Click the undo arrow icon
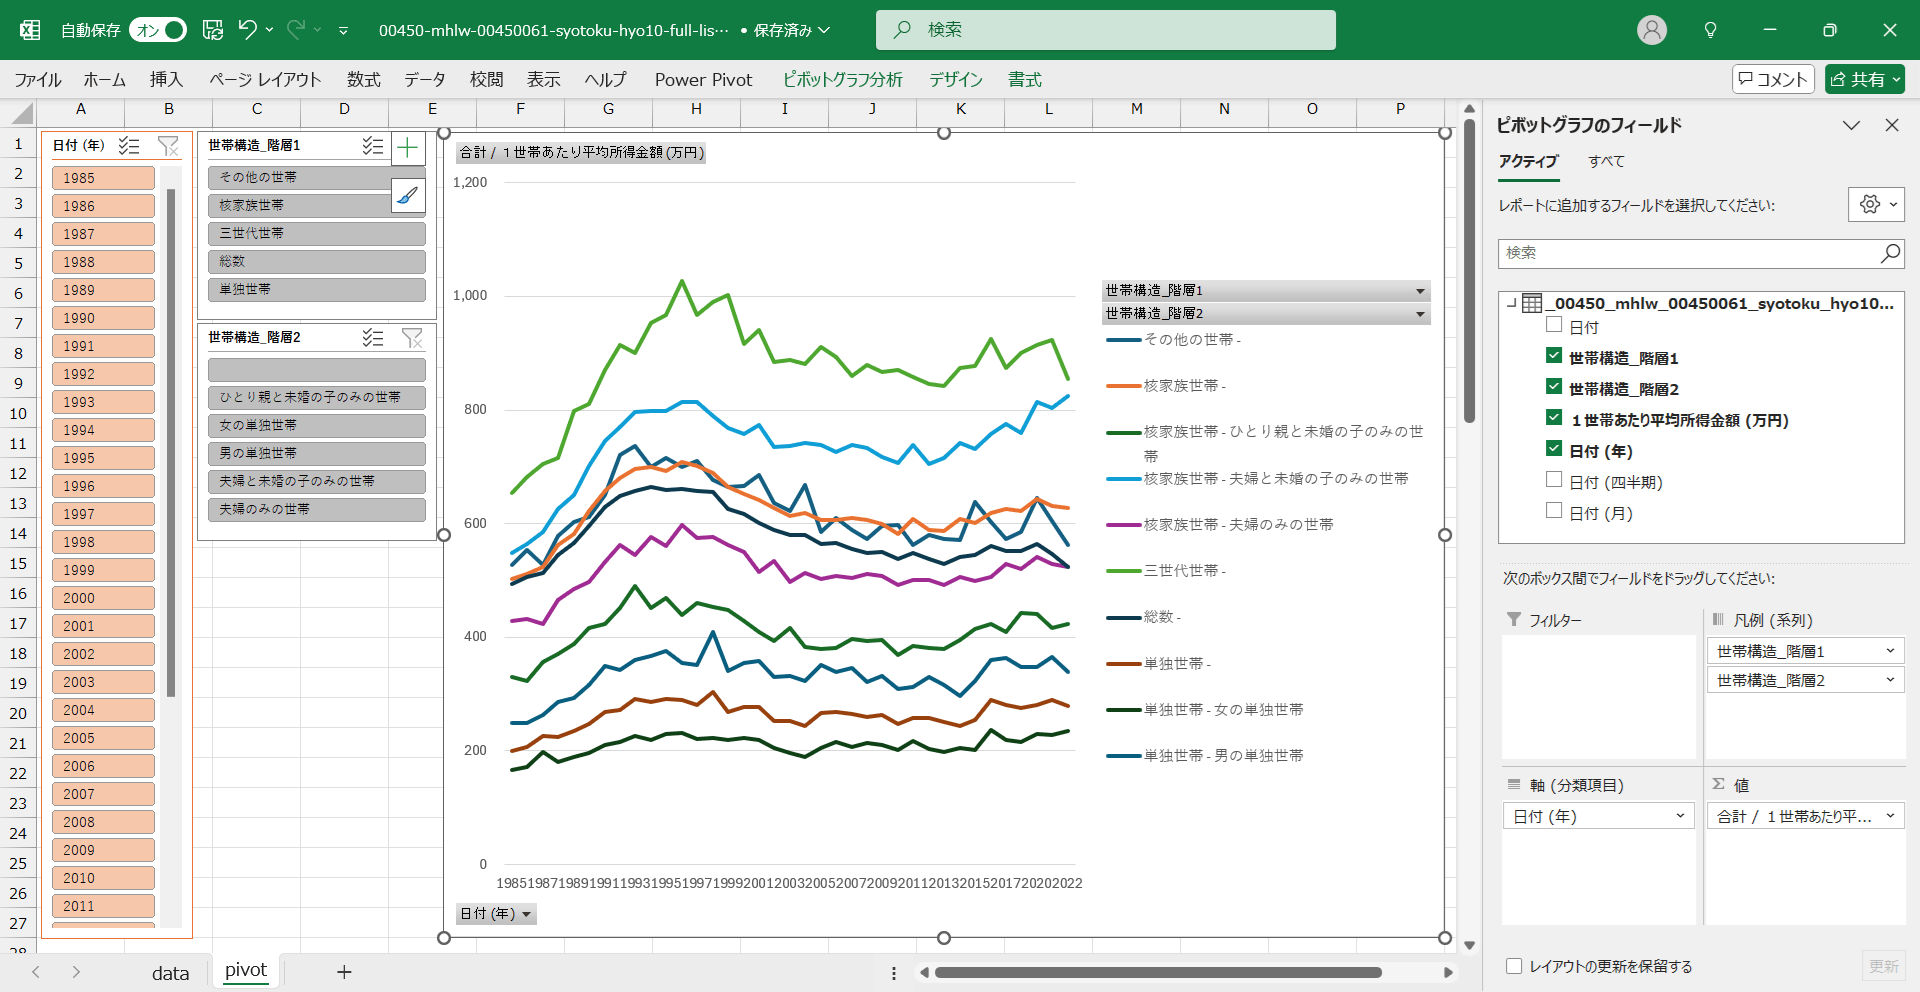 click(x=247, y=30)
